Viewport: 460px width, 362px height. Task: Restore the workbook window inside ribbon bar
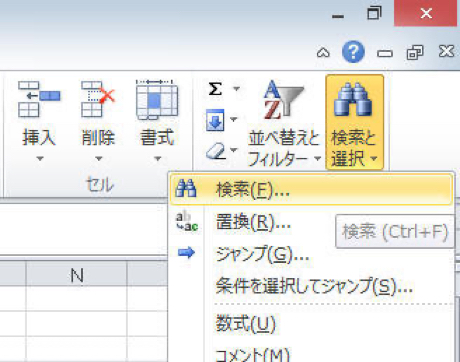[415, 52]
